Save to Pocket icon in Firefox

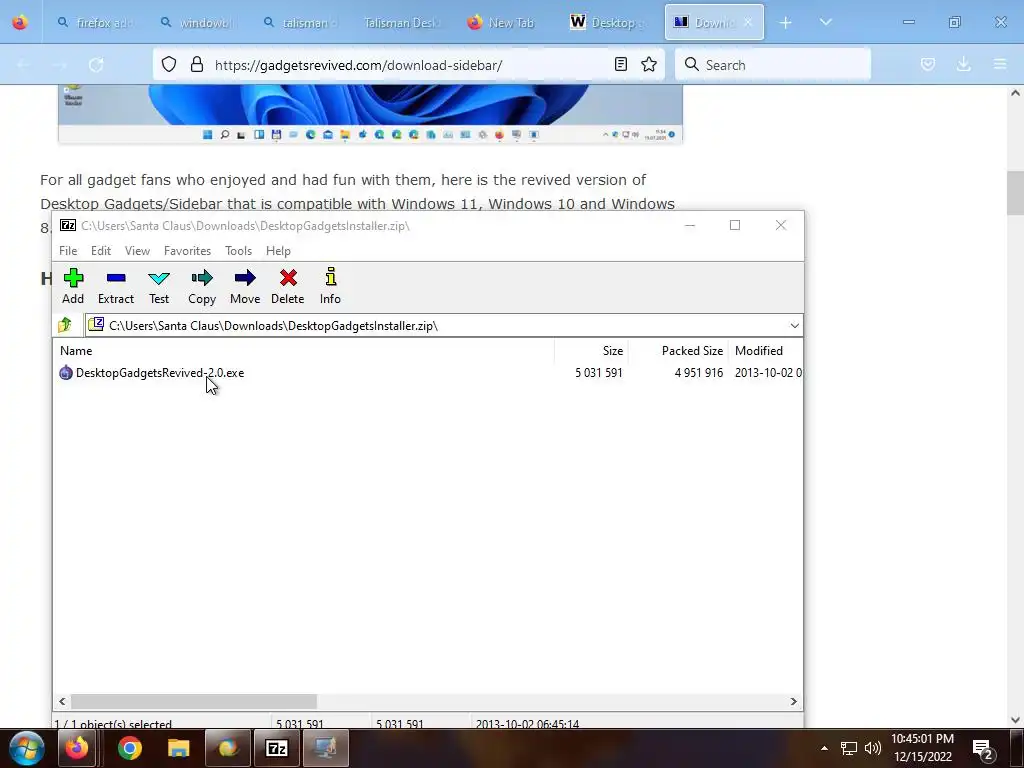coord(927,64)
